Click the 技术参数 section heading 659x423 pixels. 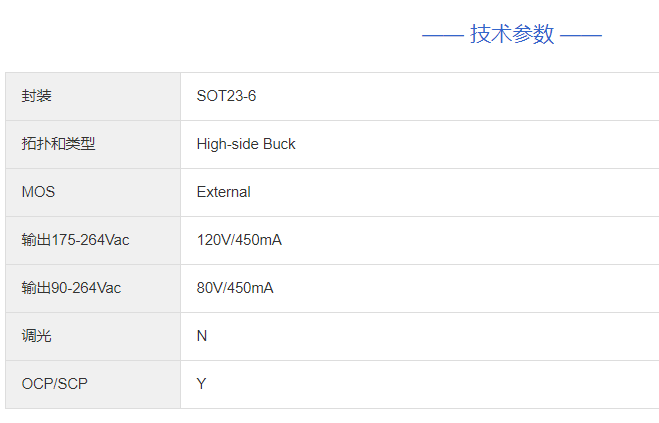click(512, 34)
